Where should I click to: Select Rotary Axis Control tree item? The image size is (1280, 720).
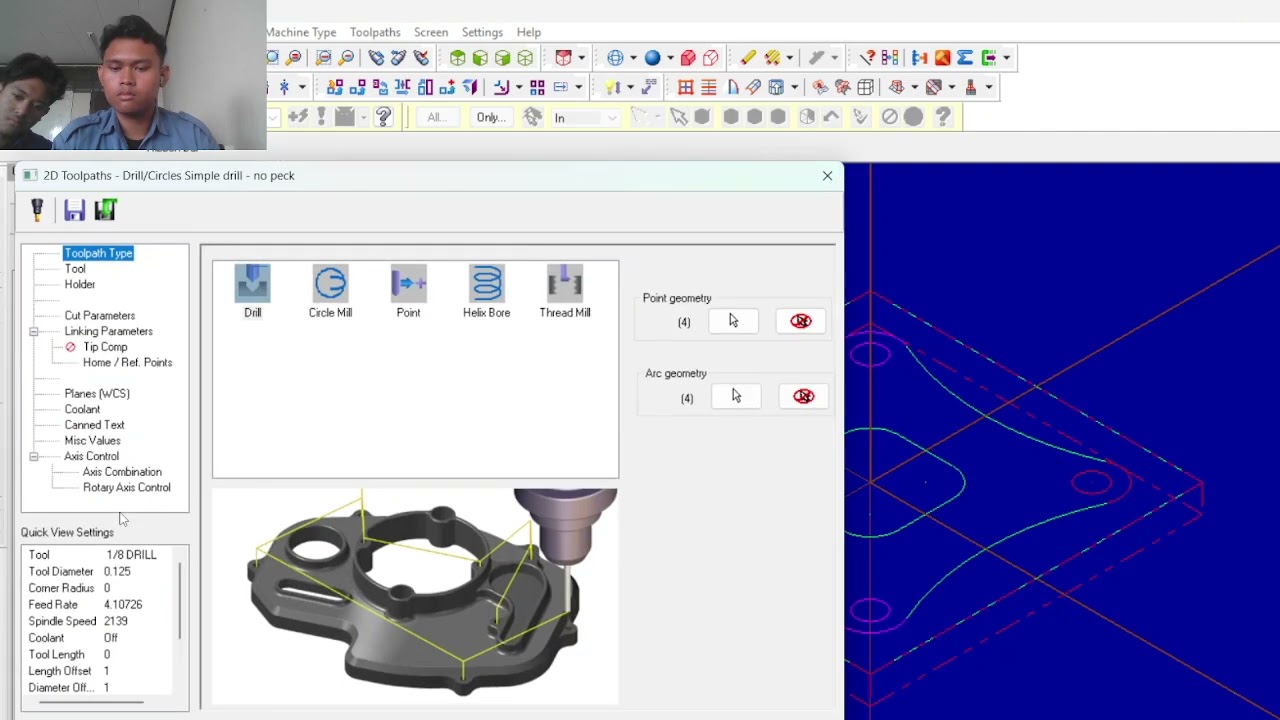(x=127, y=488)
